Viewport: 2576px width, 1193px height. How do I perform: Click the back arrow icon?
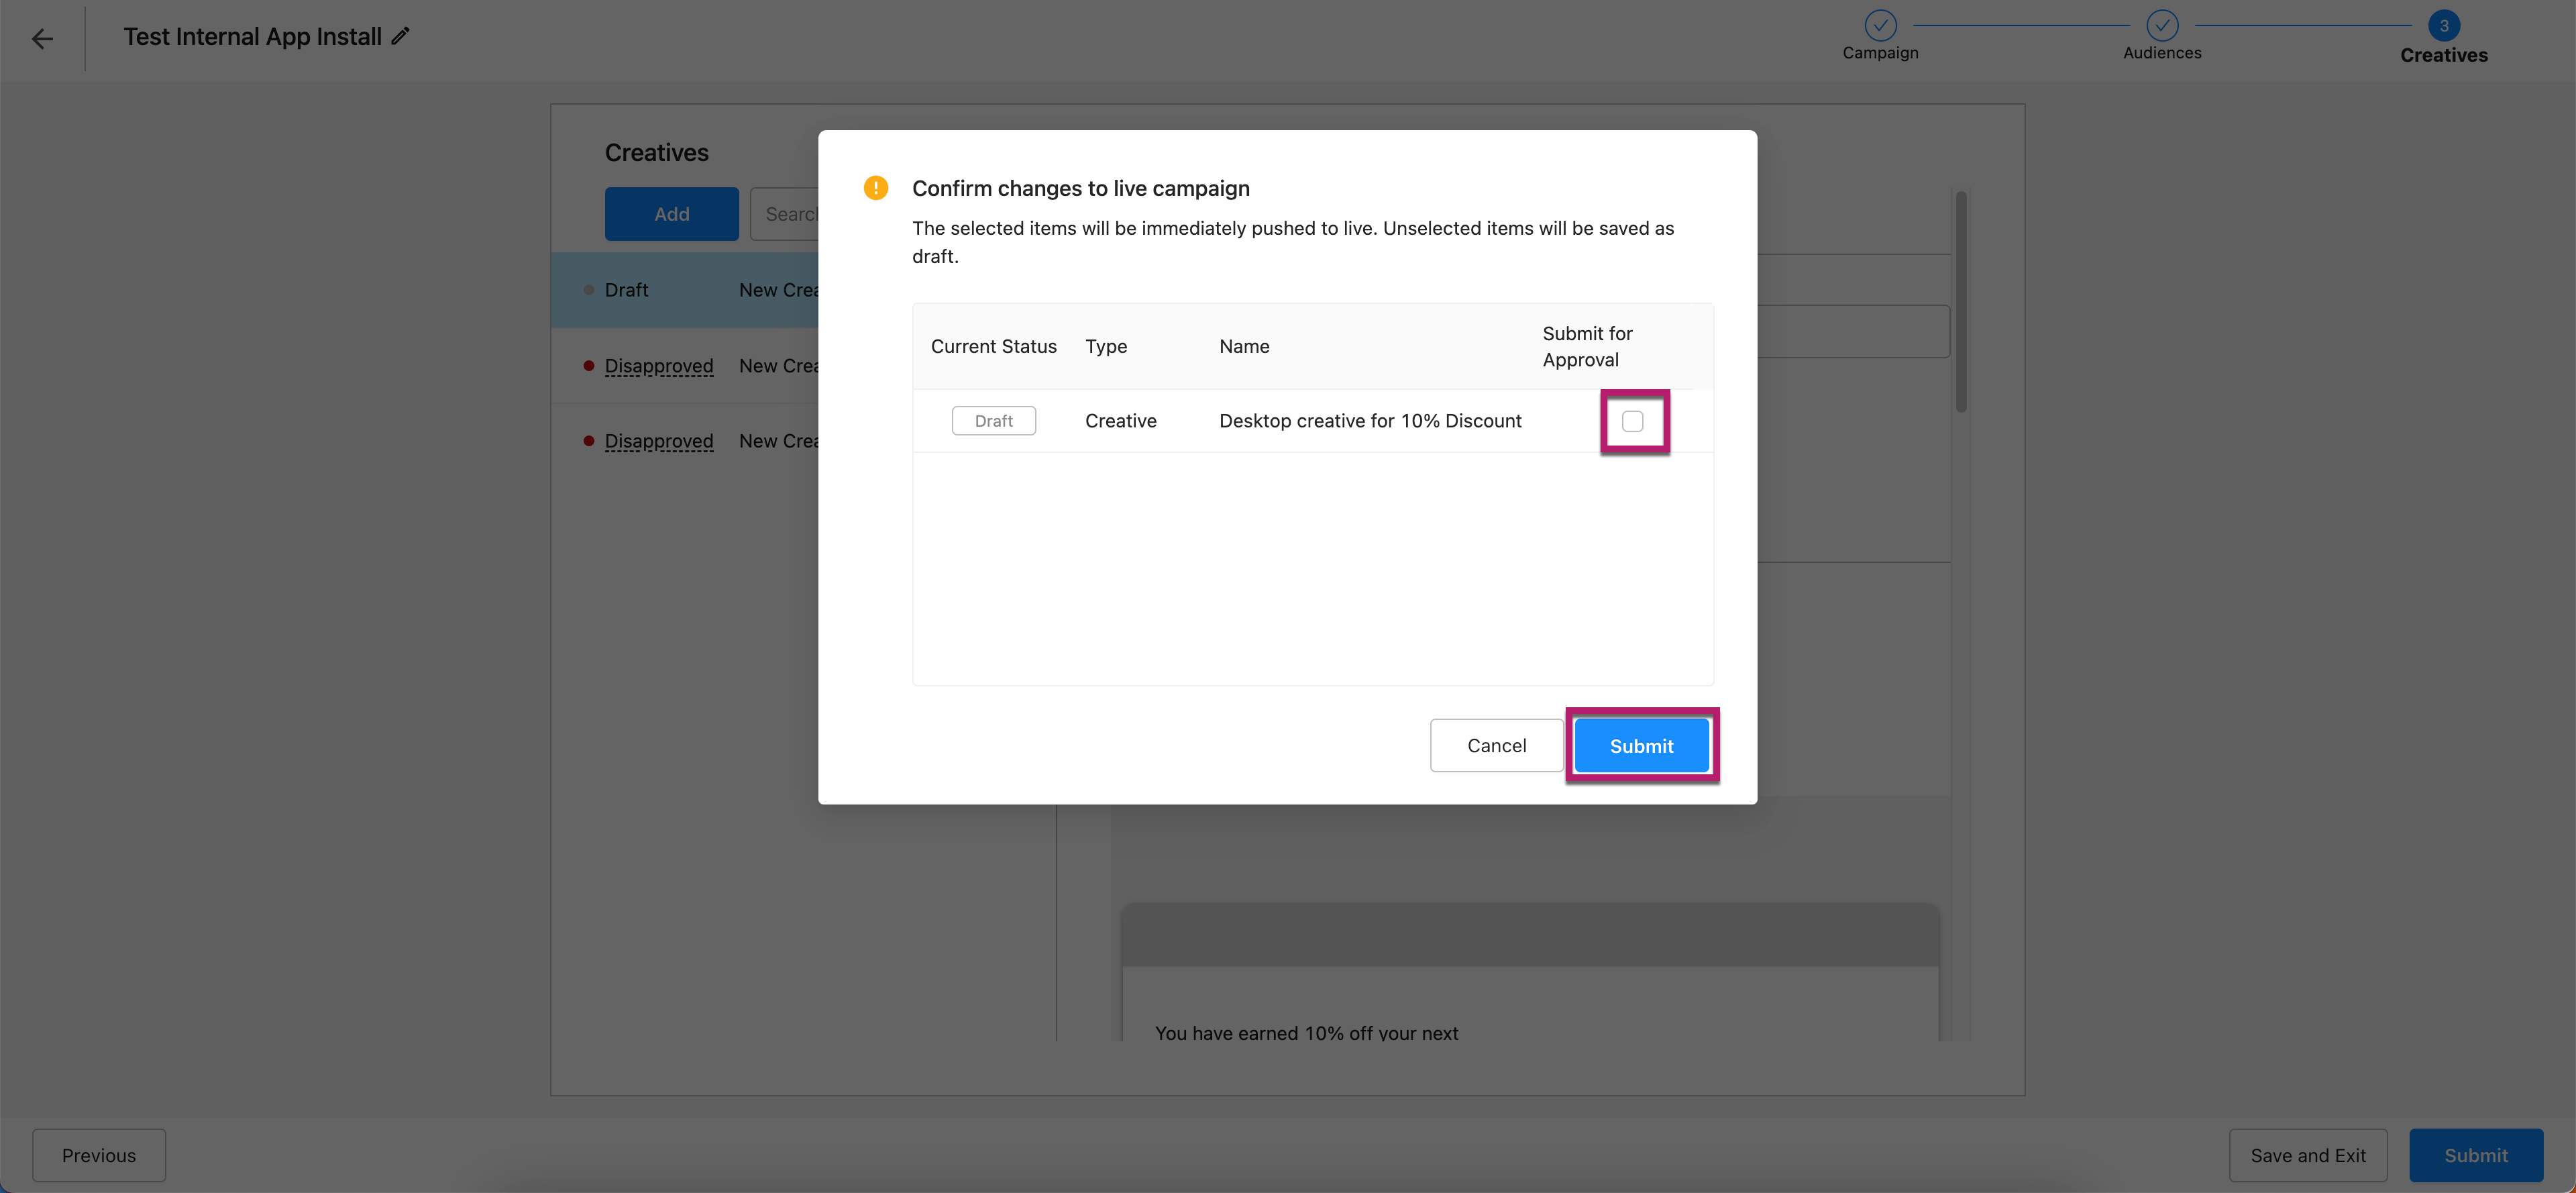tap(42, 39)
